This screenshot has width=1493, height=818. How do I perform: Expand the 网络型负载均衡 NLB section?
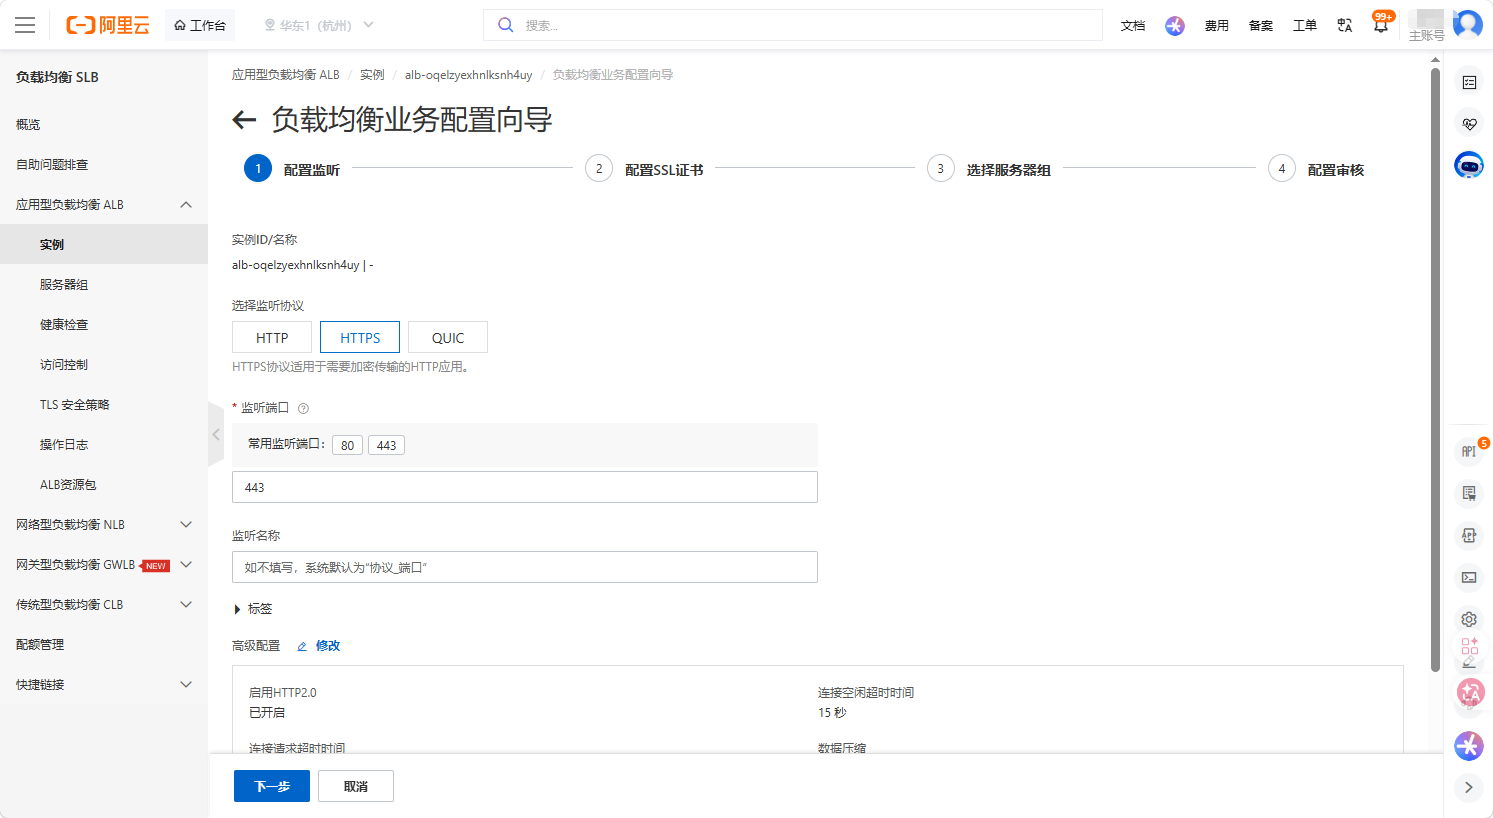[104, 525]
